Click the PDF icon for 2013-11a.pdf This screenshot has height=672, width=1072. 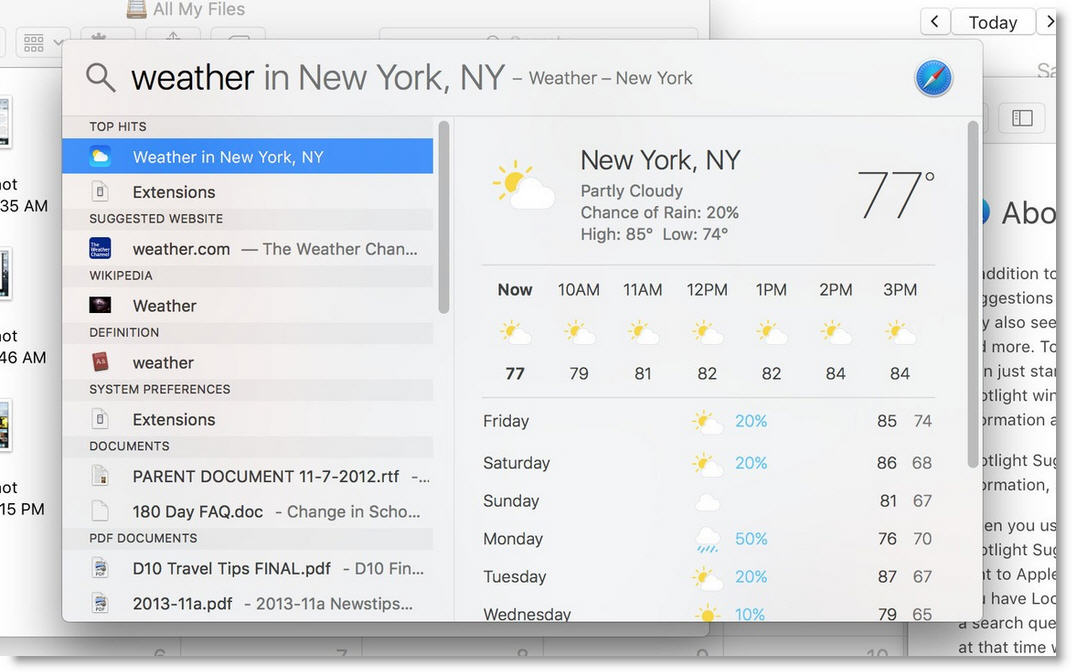[x=100, y=604]
